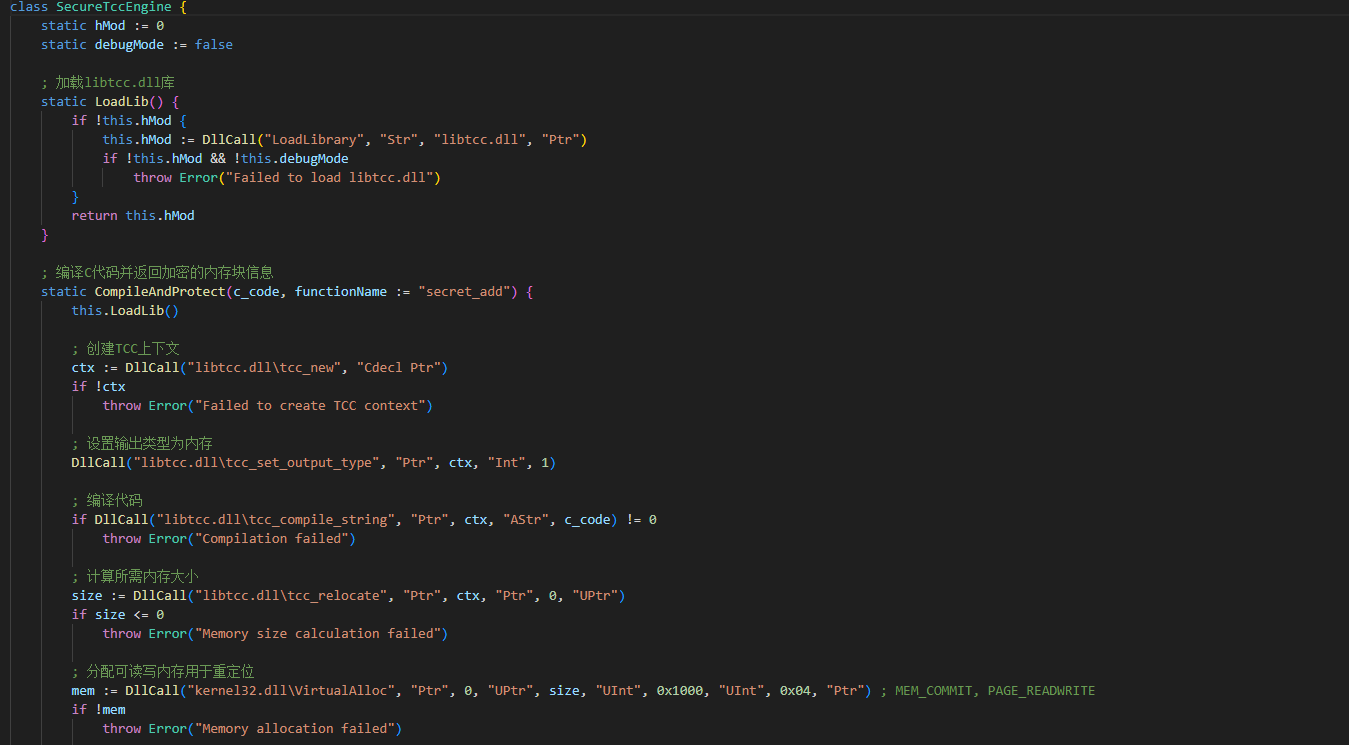The height and width of the screenshot is (745, 1349).
Task: Click the 0x1000 hex value
Action: tap(680, 691)
